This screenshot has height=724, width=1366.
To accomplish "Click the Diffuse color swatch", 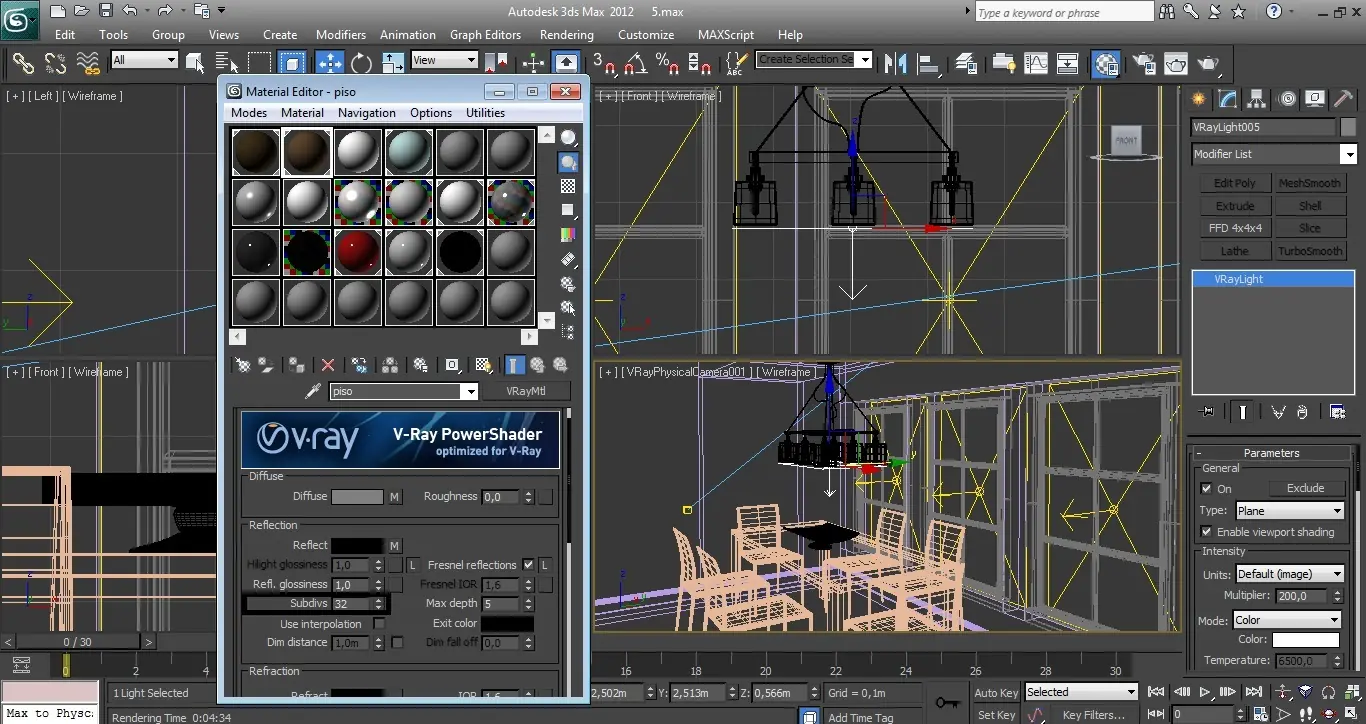I will coord(357,497).
